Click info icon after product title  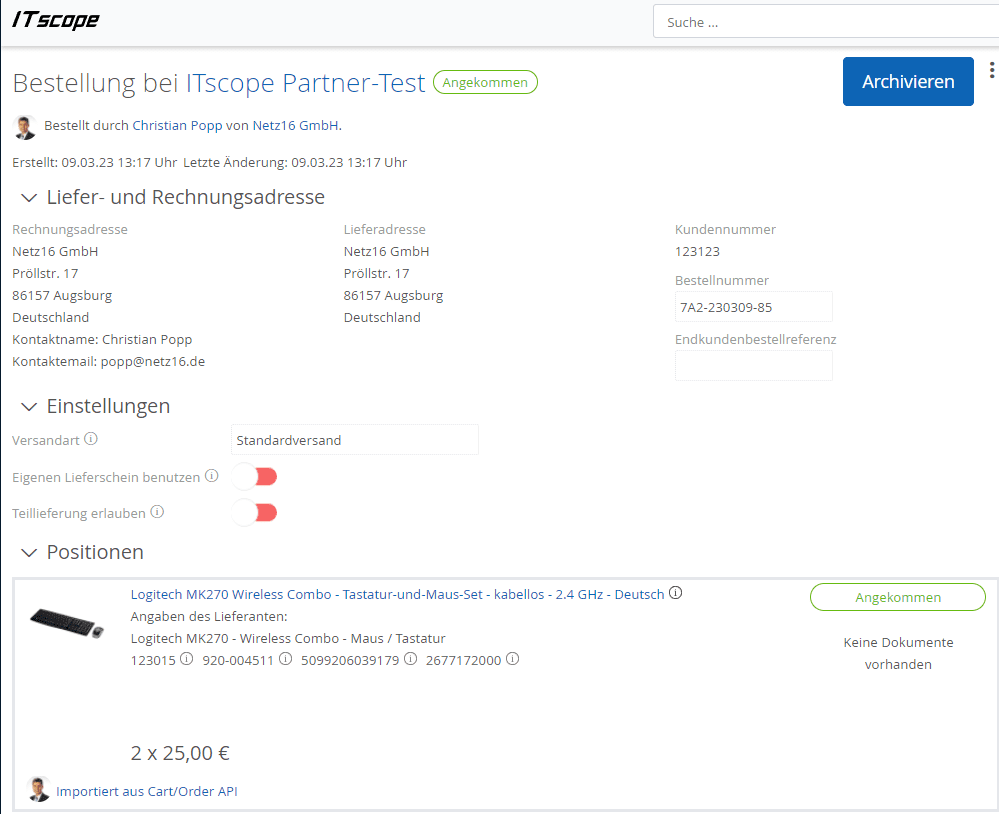(x=676, y=593)
